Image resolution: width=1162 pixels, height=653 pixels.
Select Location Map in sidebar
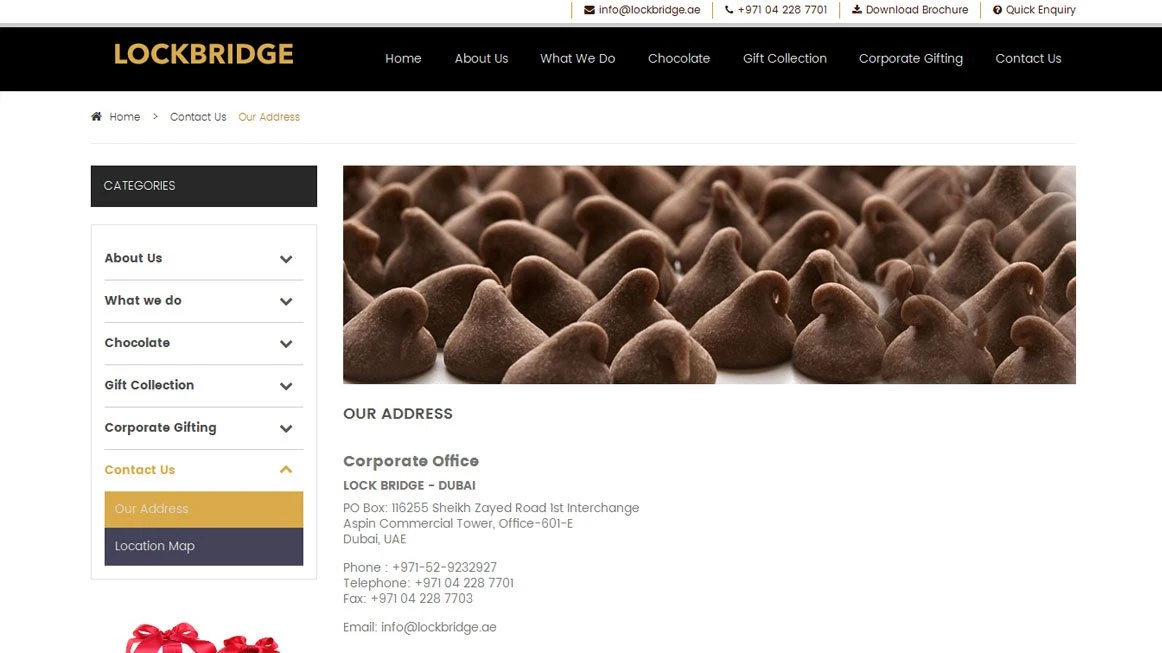(204, 546)
